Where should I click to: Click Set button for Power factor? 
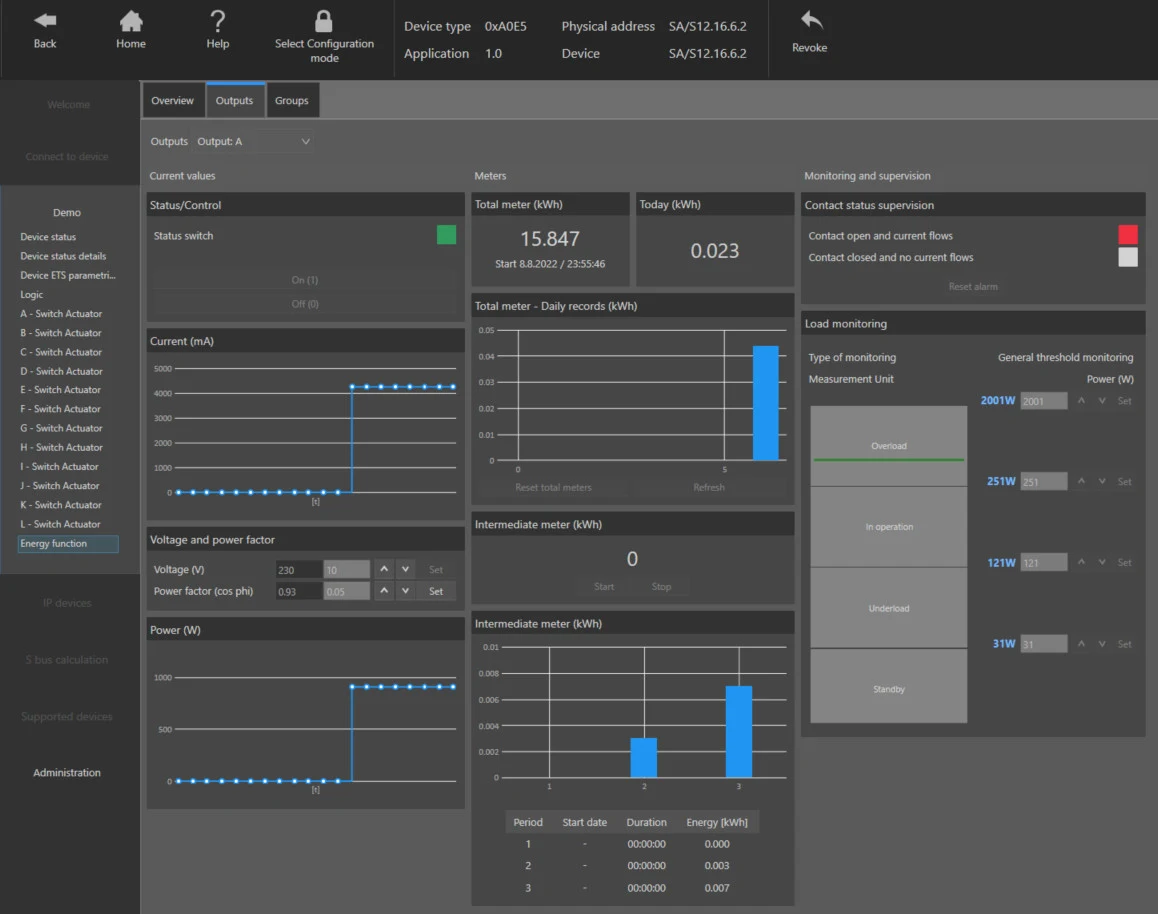click(436, 591)
